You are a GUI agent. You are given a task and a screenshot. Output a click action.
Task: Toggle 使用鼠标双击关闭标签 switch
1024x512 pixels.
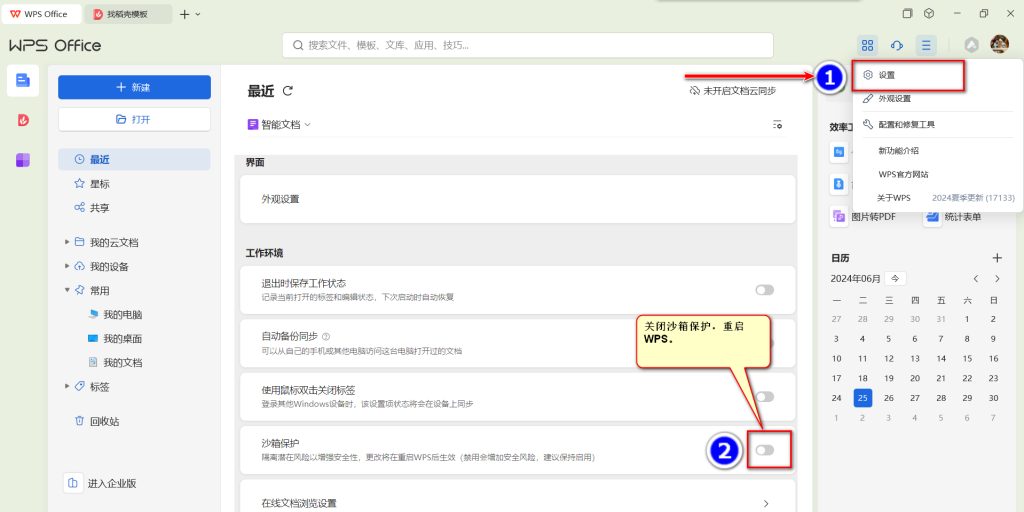[x=765, y=396]
